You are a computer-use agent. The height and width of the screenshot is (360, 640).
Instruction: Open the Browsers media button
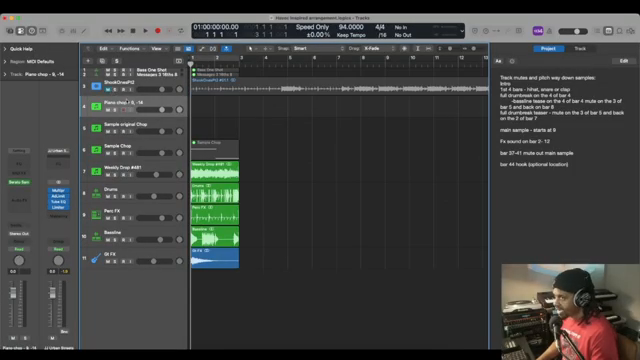(x=631, y=31)
